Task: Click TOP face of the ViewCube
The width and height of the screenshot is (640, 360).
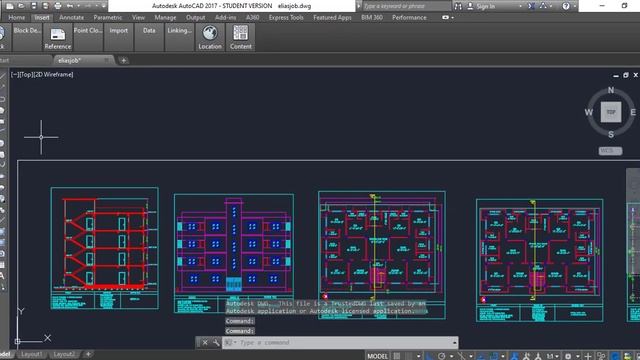Action: 611,112
